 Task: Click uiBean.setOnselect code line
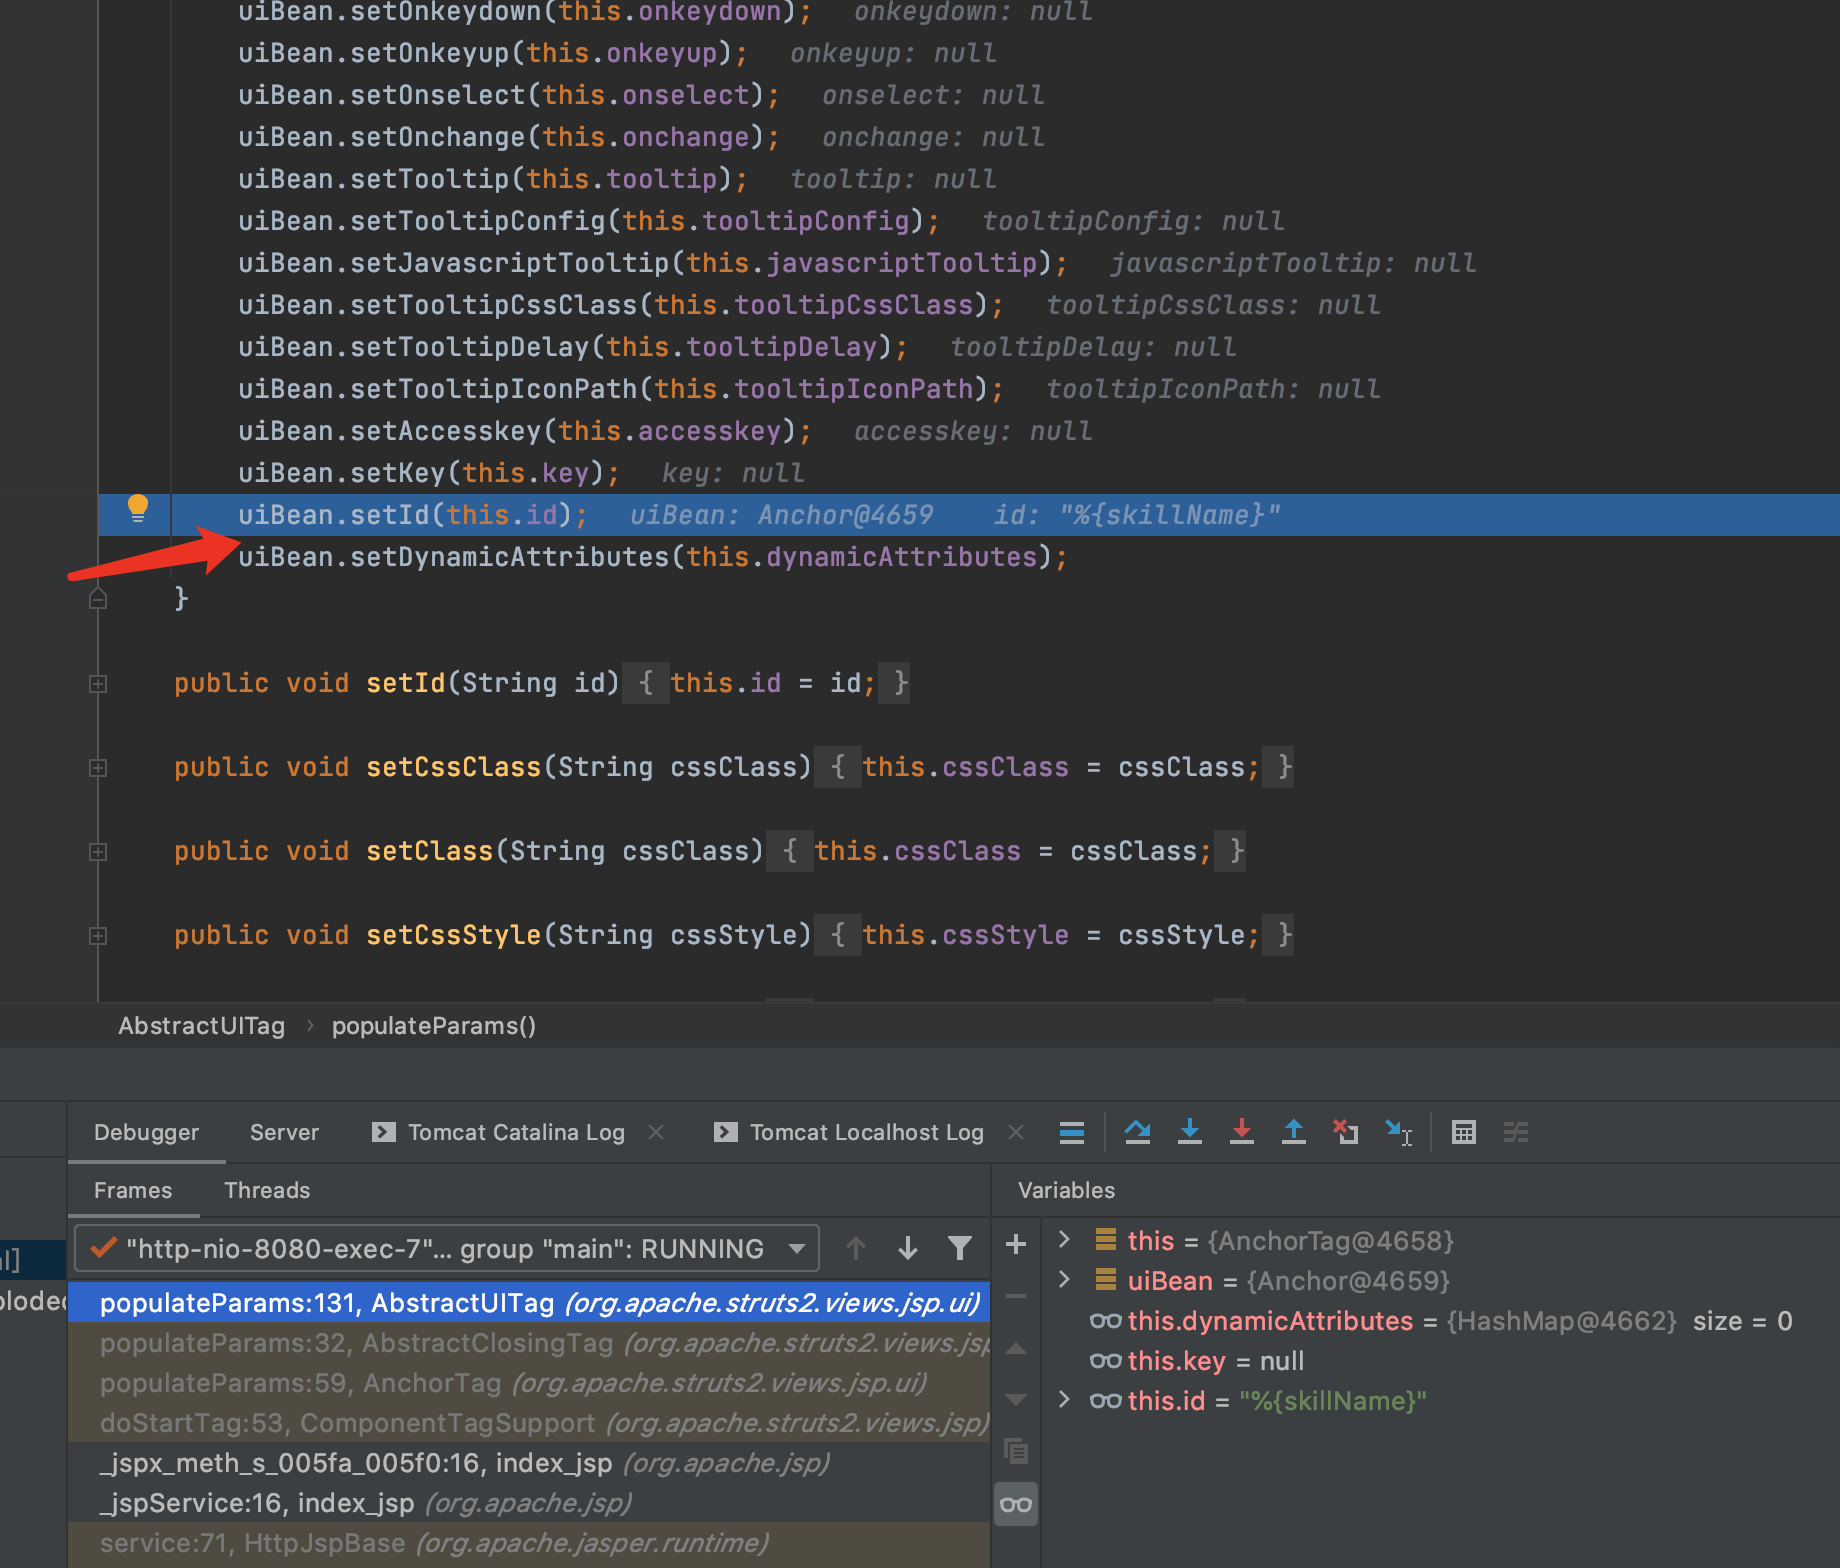[509, 95]
